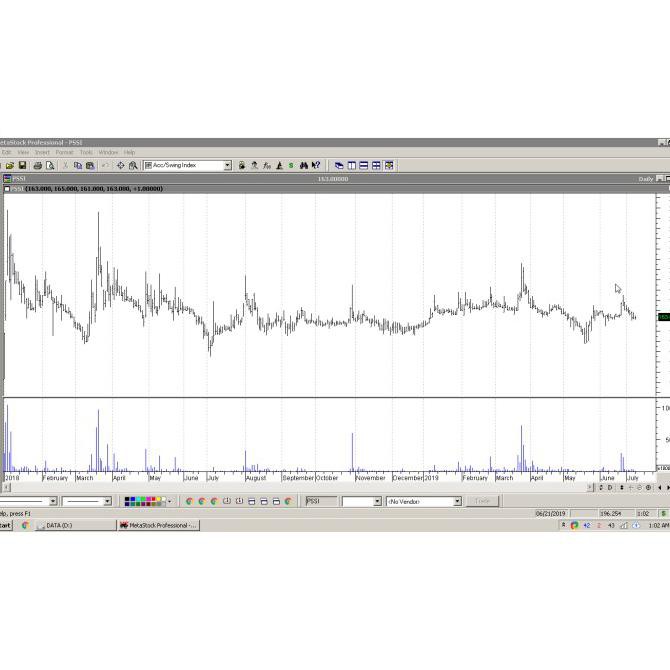Click the green S toolbar icon

291,165
